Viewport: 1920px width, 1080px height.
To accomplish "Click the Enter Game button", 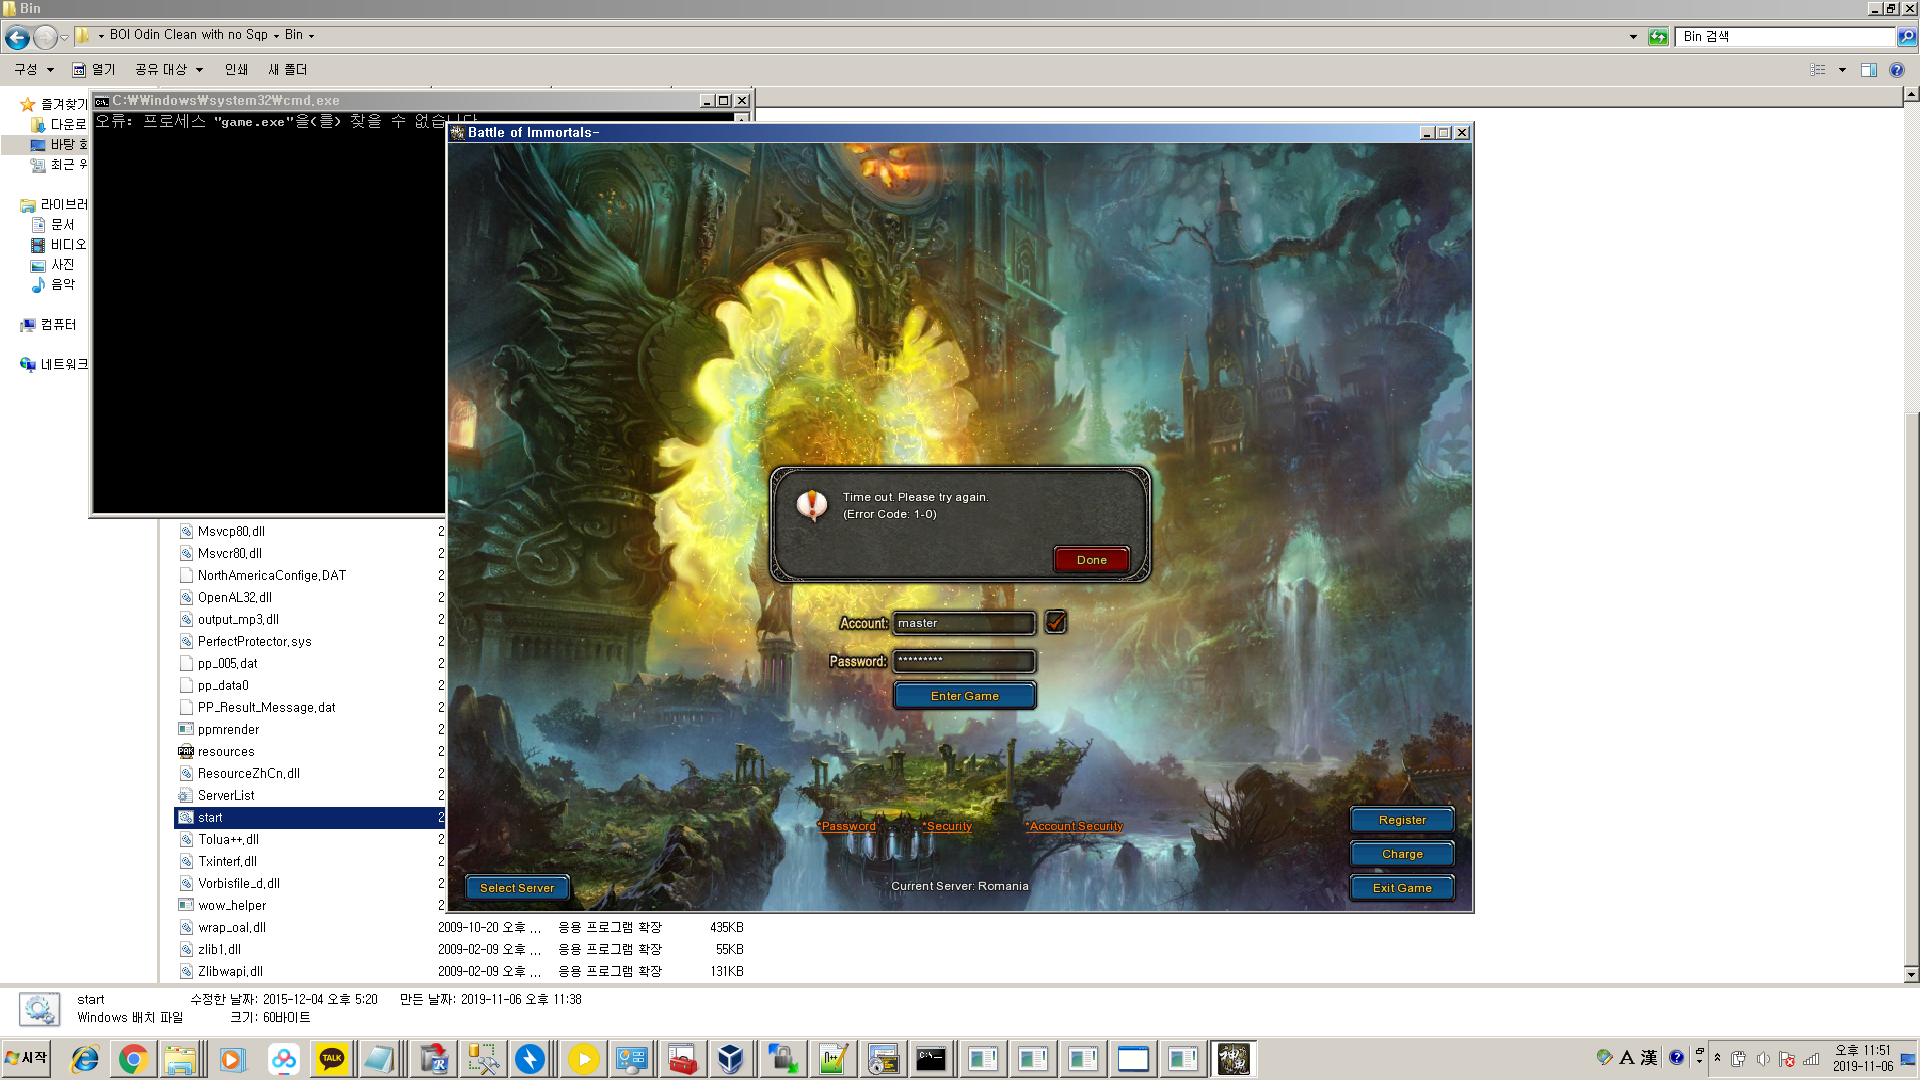I will 964,696.
